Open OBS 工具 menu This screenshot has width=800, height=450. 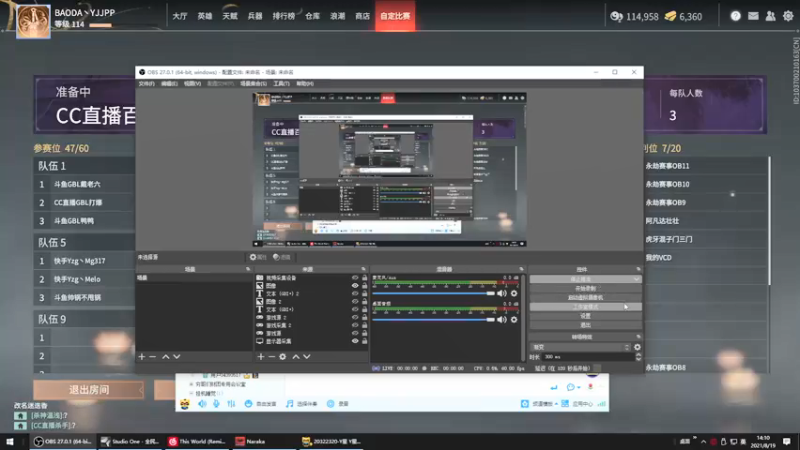(281, 84)
